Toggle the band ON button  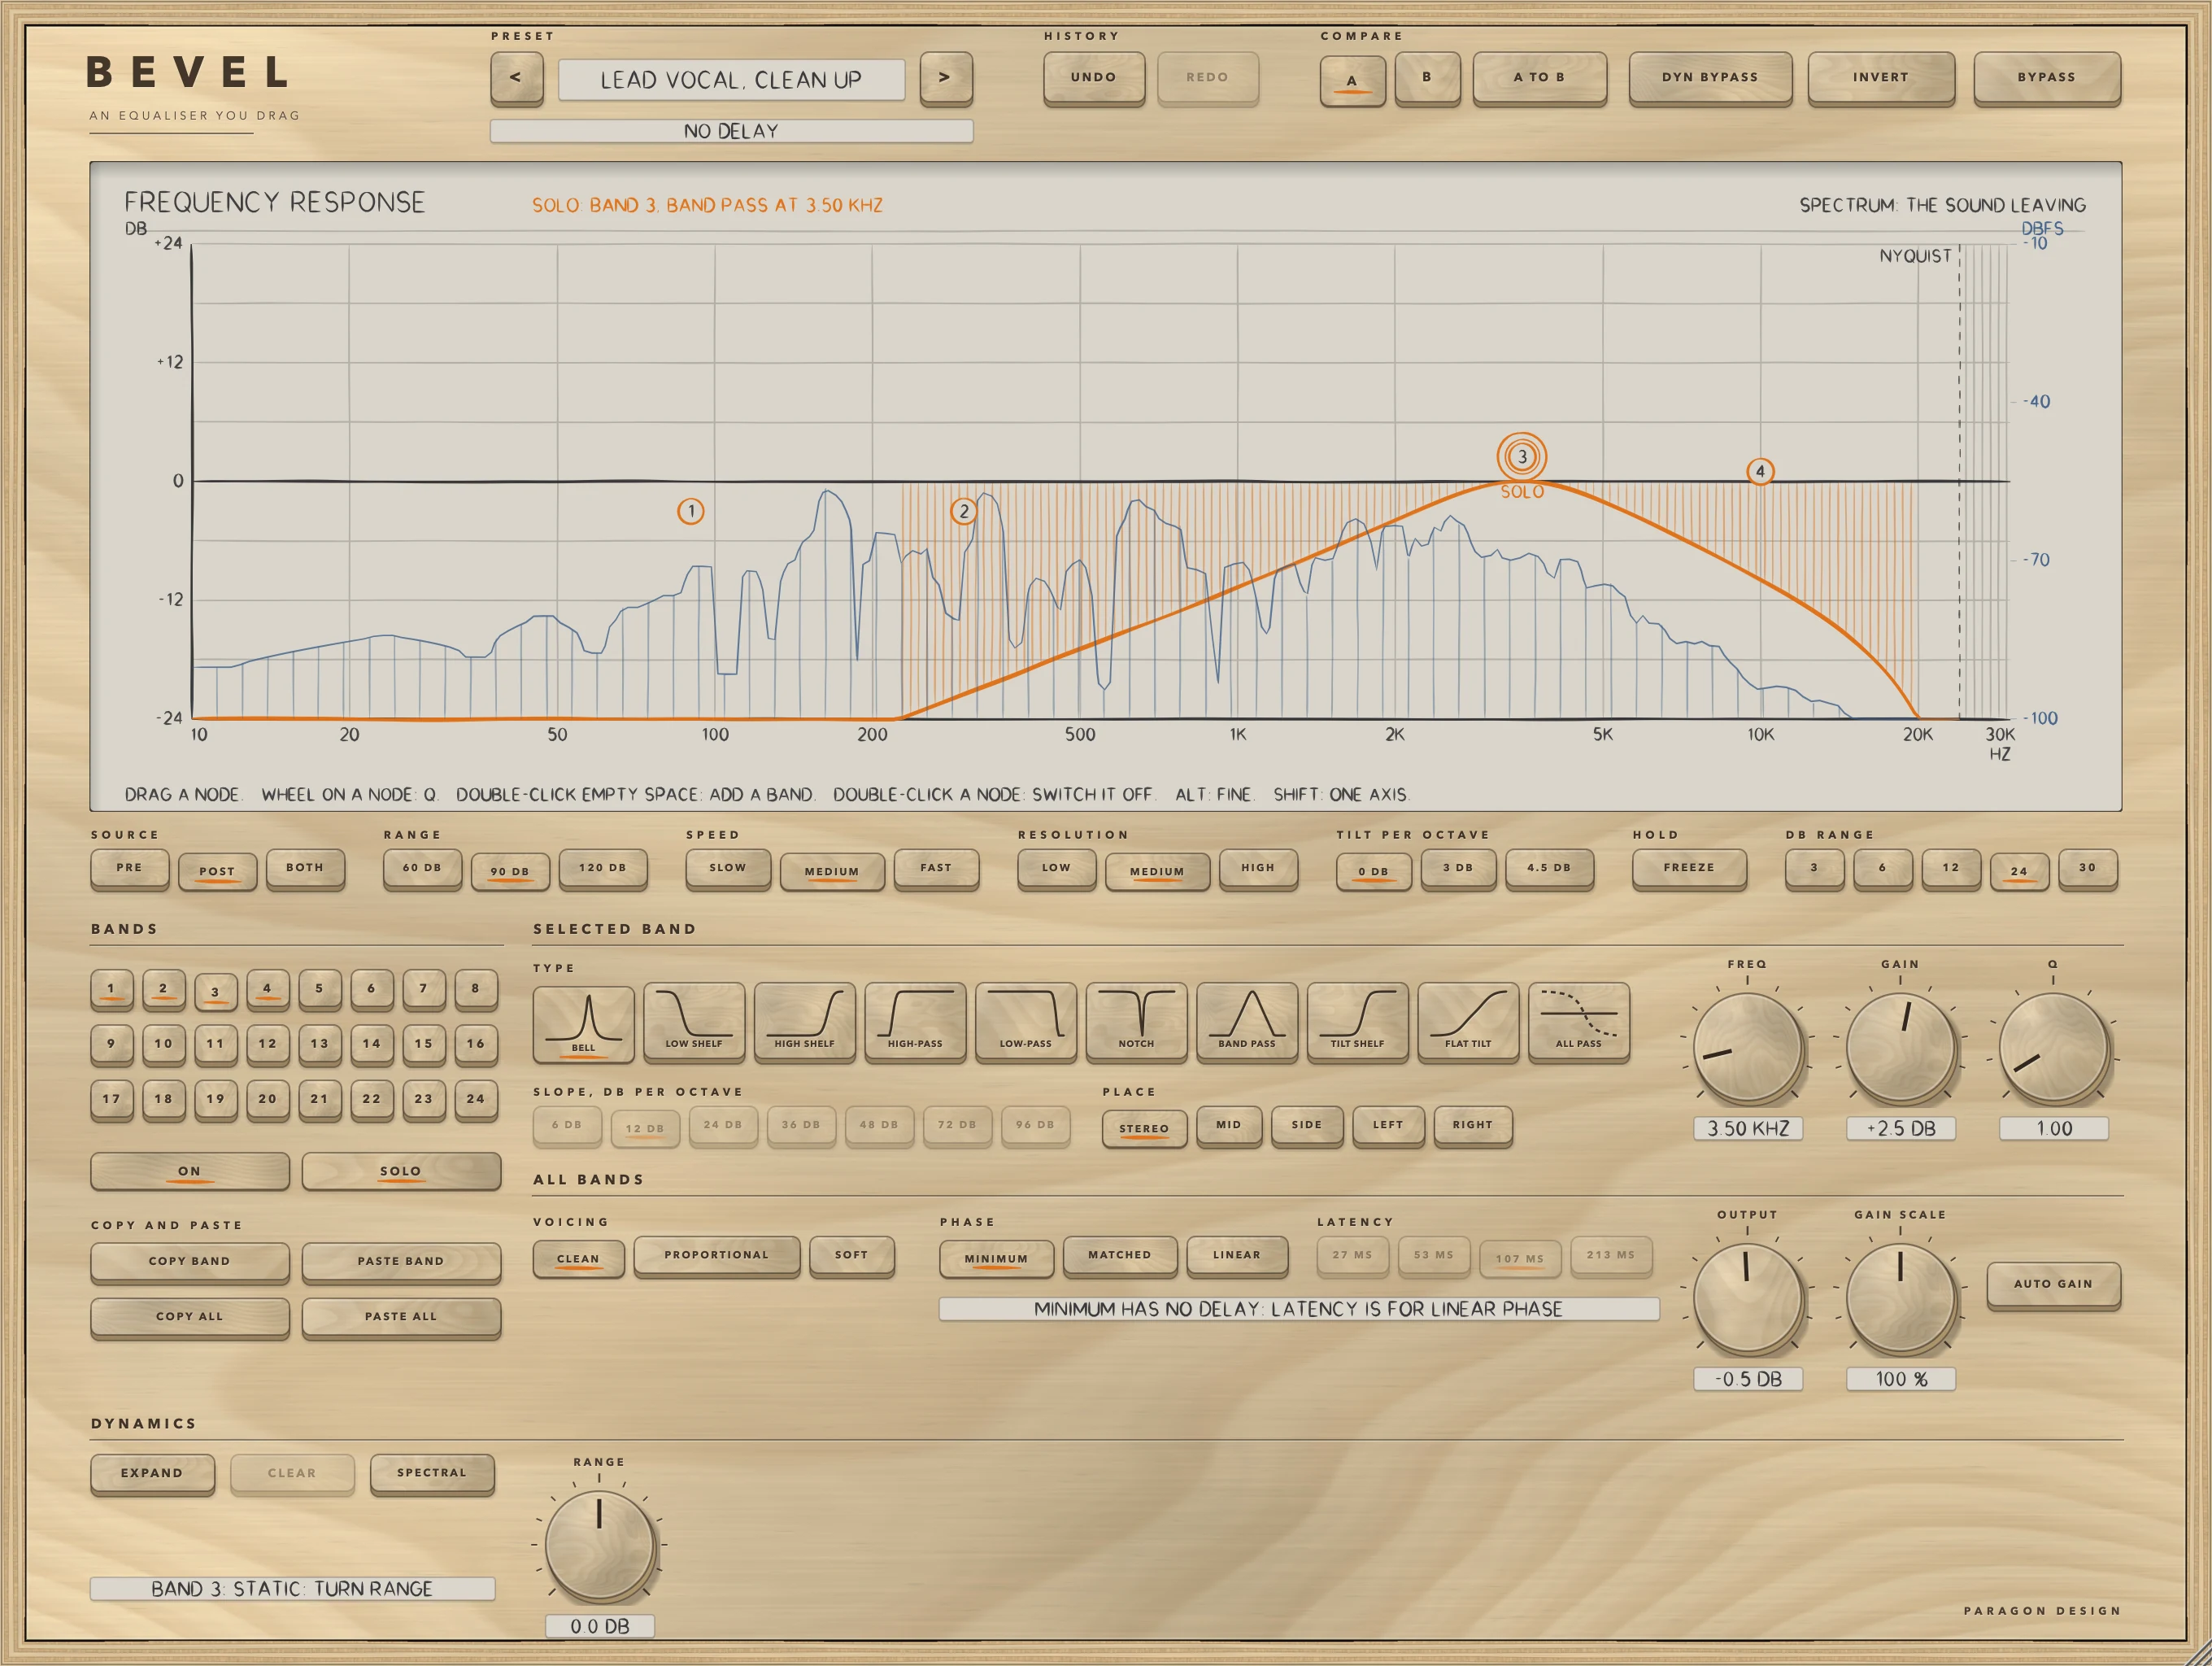tap(190, 1171)
